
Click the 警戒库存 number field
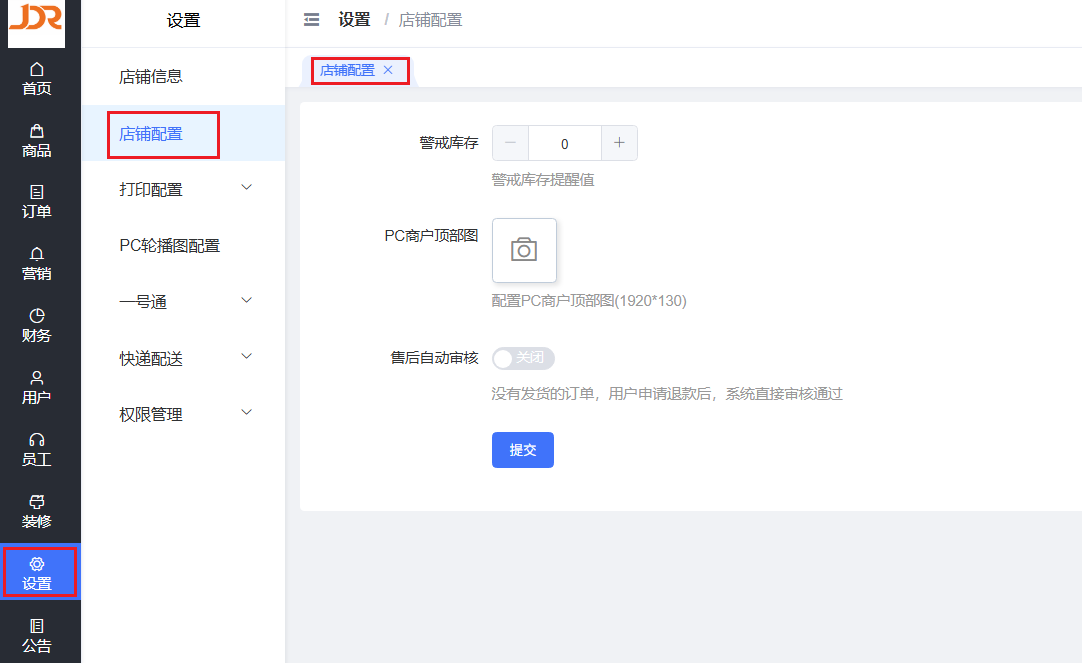click(x=564, y=144)
